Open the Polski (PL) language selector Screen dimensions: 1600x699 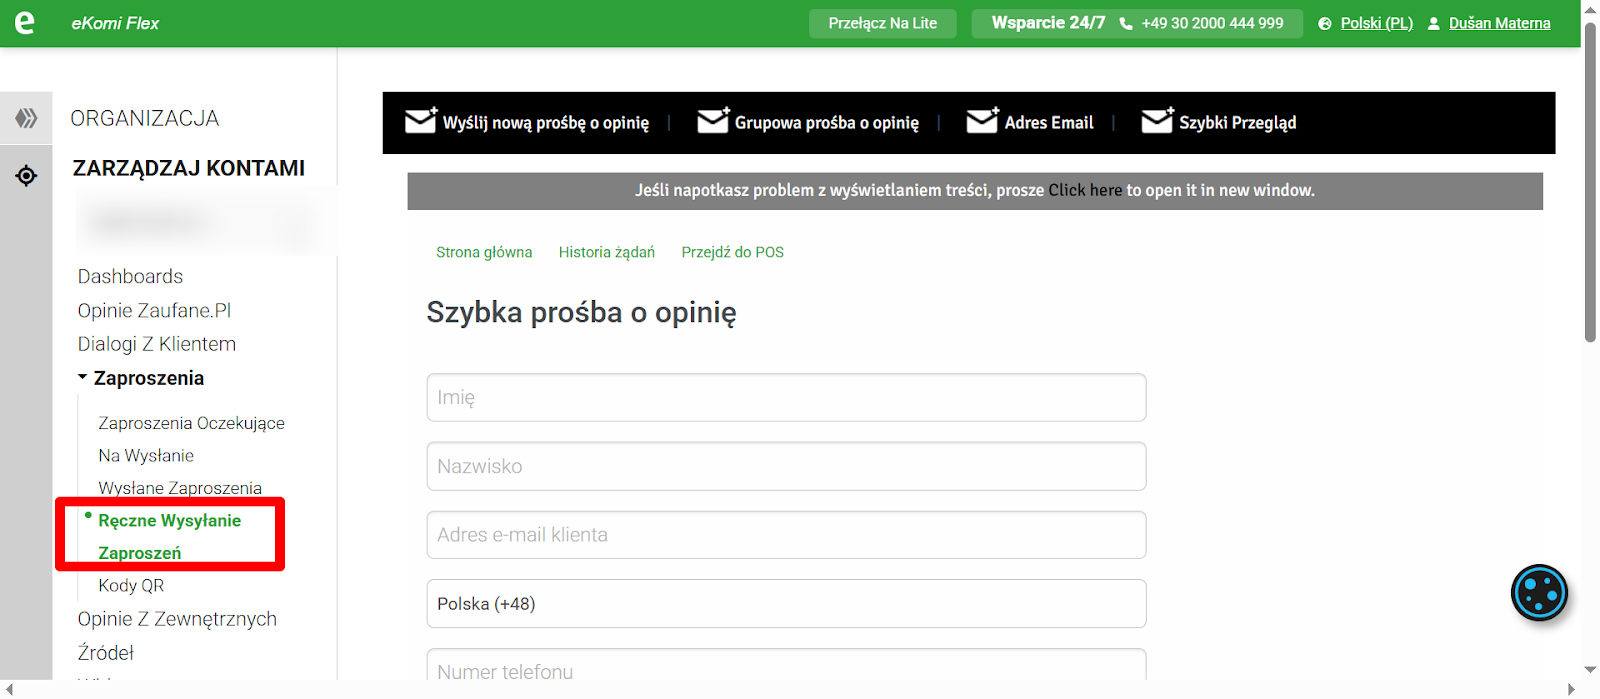click(1375, 23)
